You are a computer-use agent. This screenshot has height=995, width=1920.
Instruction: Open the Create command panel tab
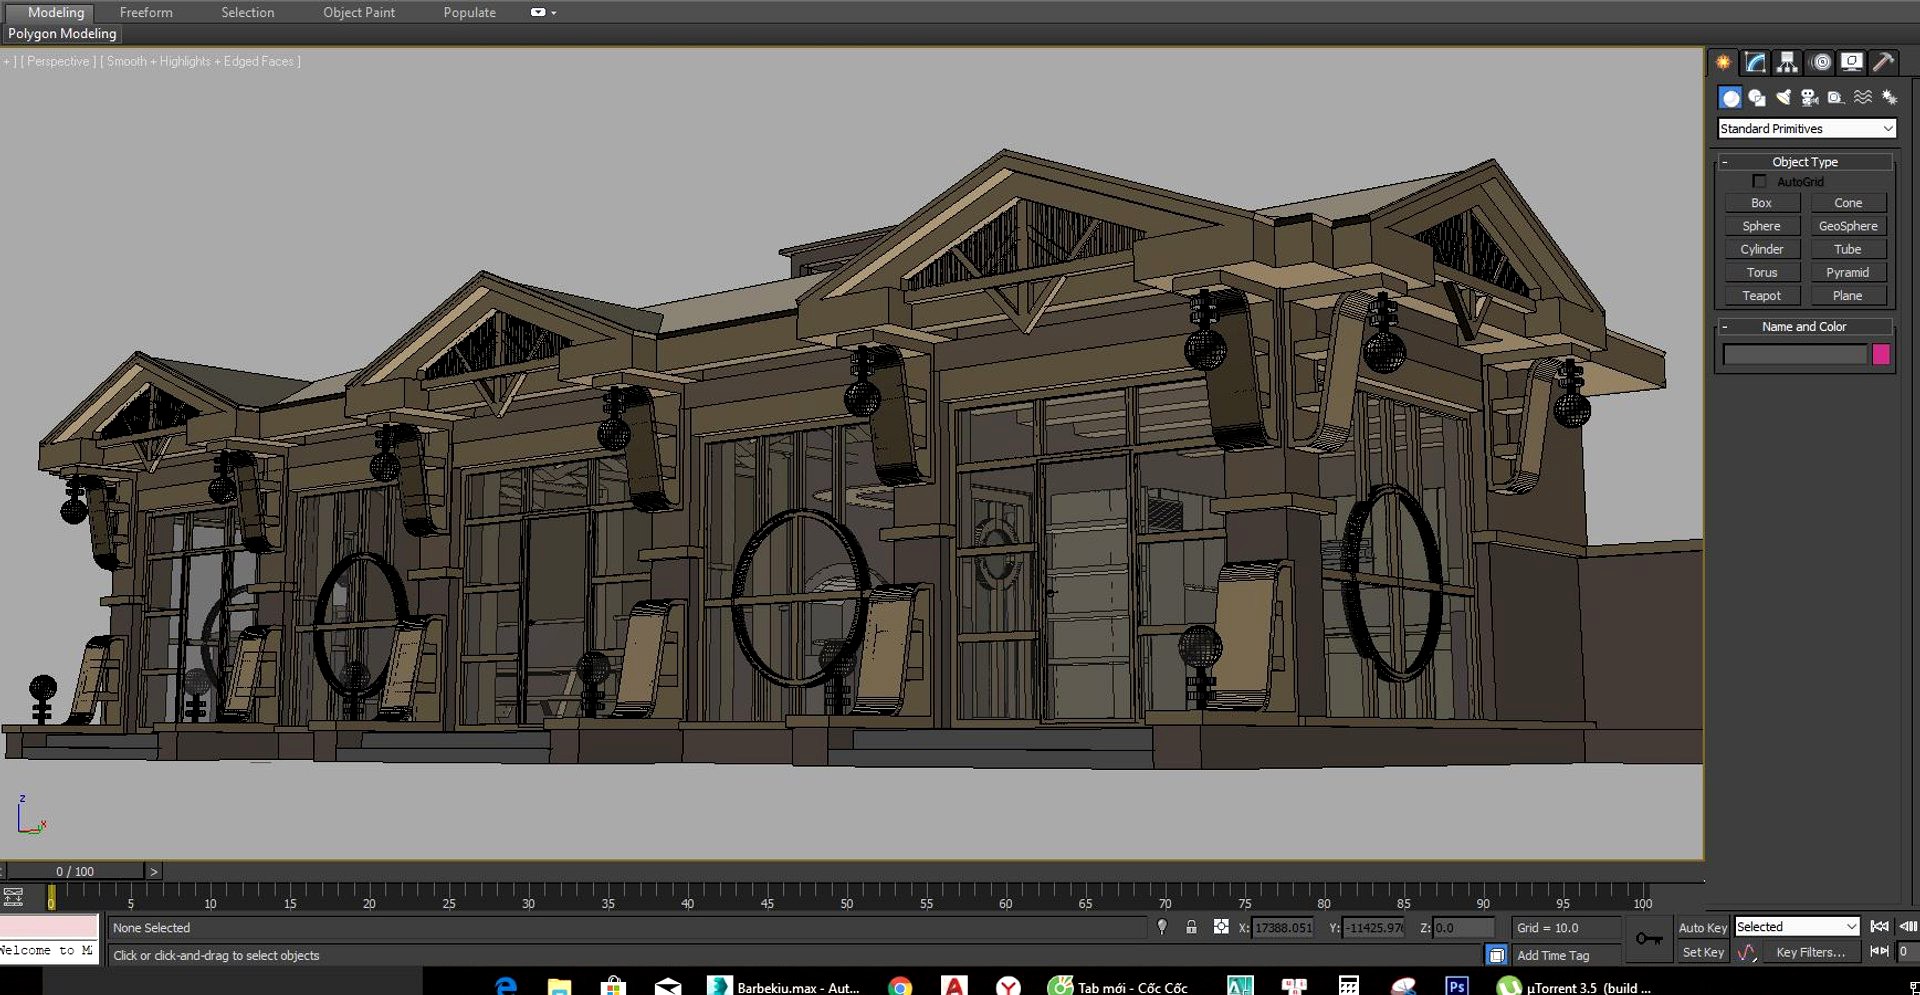tap(1723, 62)
